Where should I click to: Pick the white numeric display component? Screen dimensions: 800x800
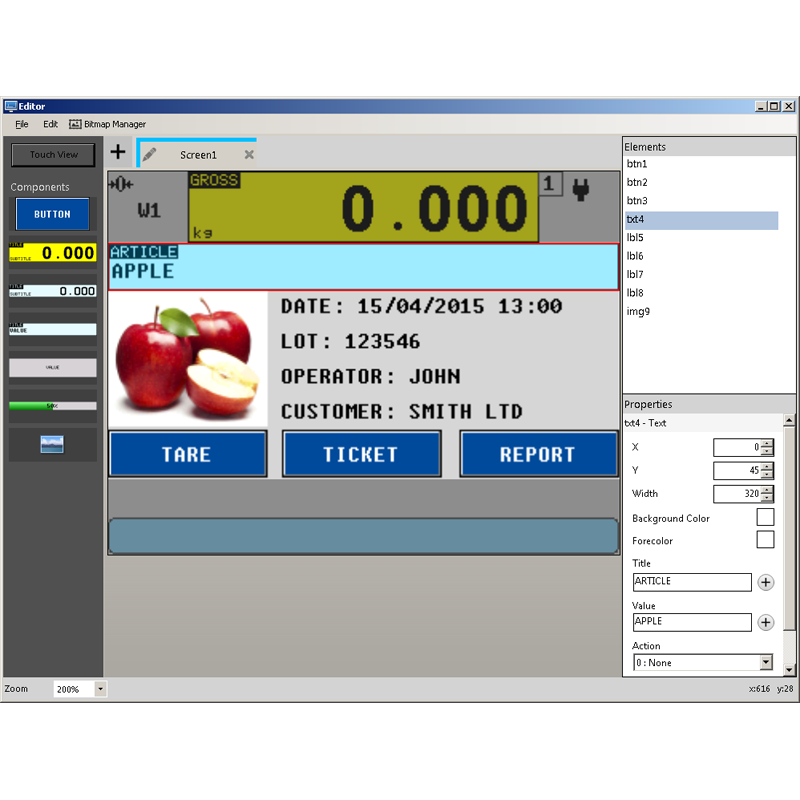(53, 291)
